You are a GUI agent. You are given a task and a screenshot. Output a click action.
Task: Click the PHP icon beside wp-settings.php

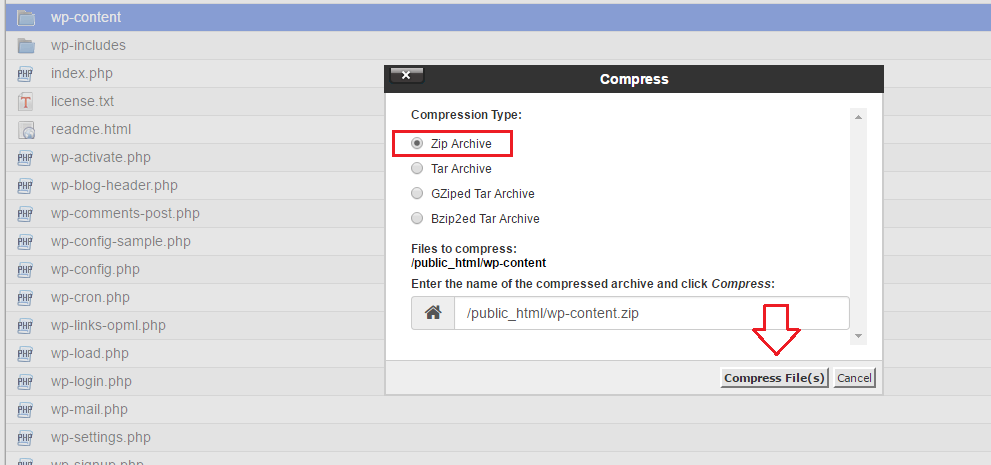pyautogui.click(x=25, y=438)
